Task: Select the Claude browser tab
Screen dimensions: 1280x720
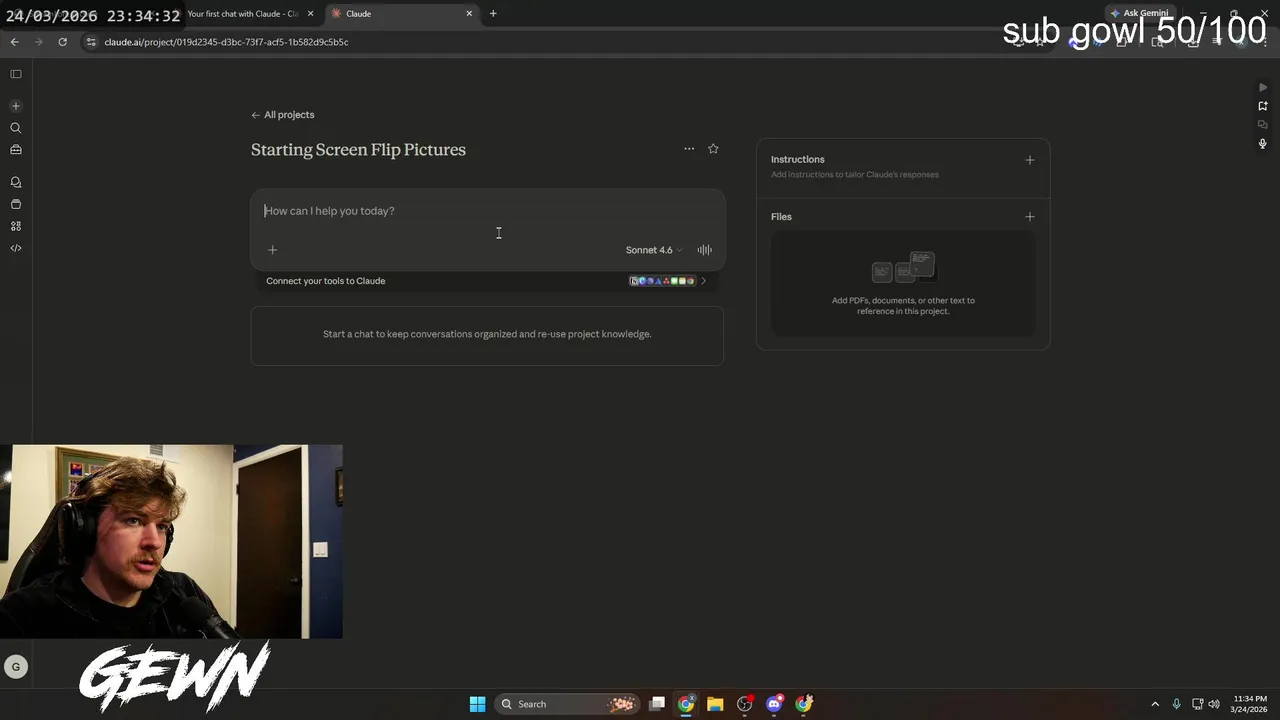Action: [x=400, y=14]
